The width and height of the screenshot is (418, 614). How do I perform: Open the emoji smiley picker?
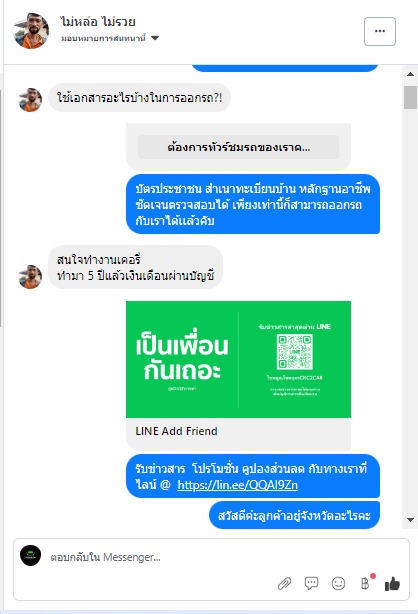(338, 583)
